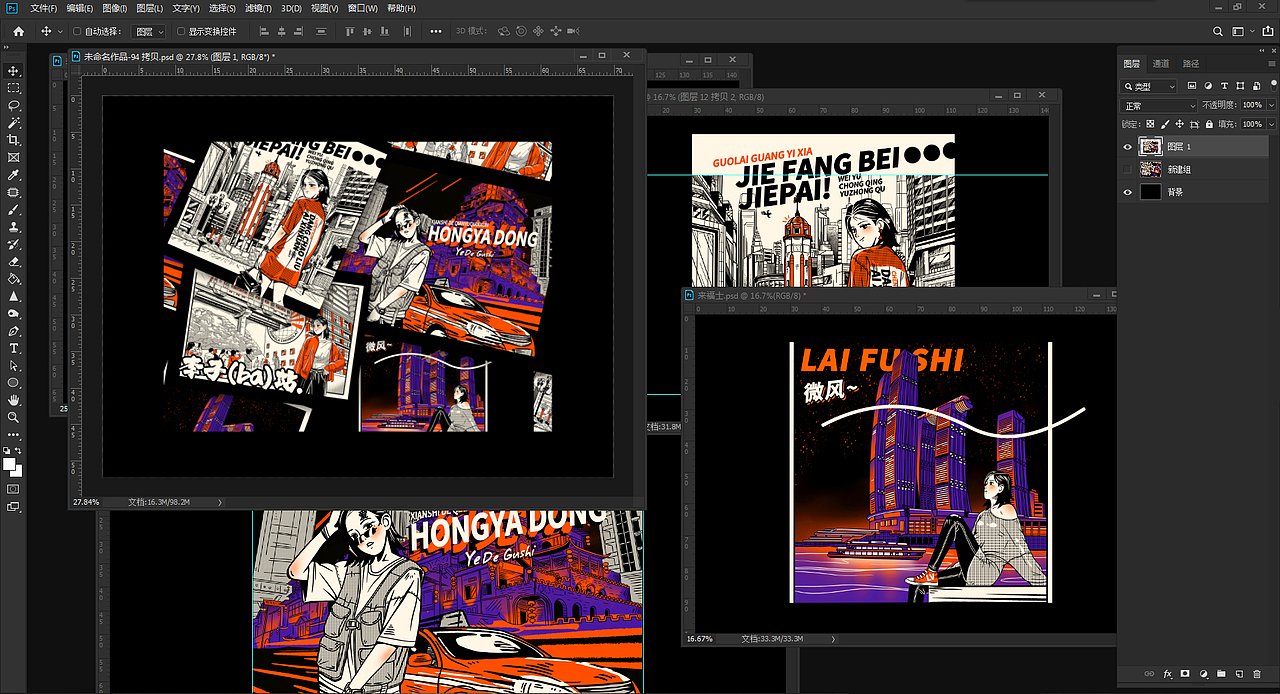Select the Paint Bucket tool

14,279
